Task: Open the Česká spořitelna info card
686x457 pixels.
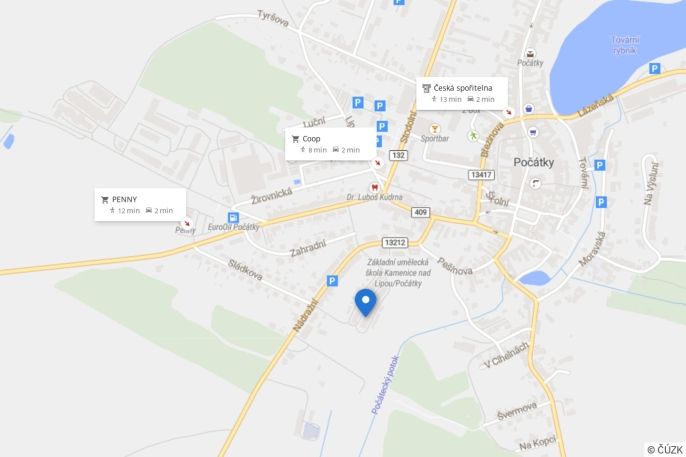Action: tap(462, 93)
